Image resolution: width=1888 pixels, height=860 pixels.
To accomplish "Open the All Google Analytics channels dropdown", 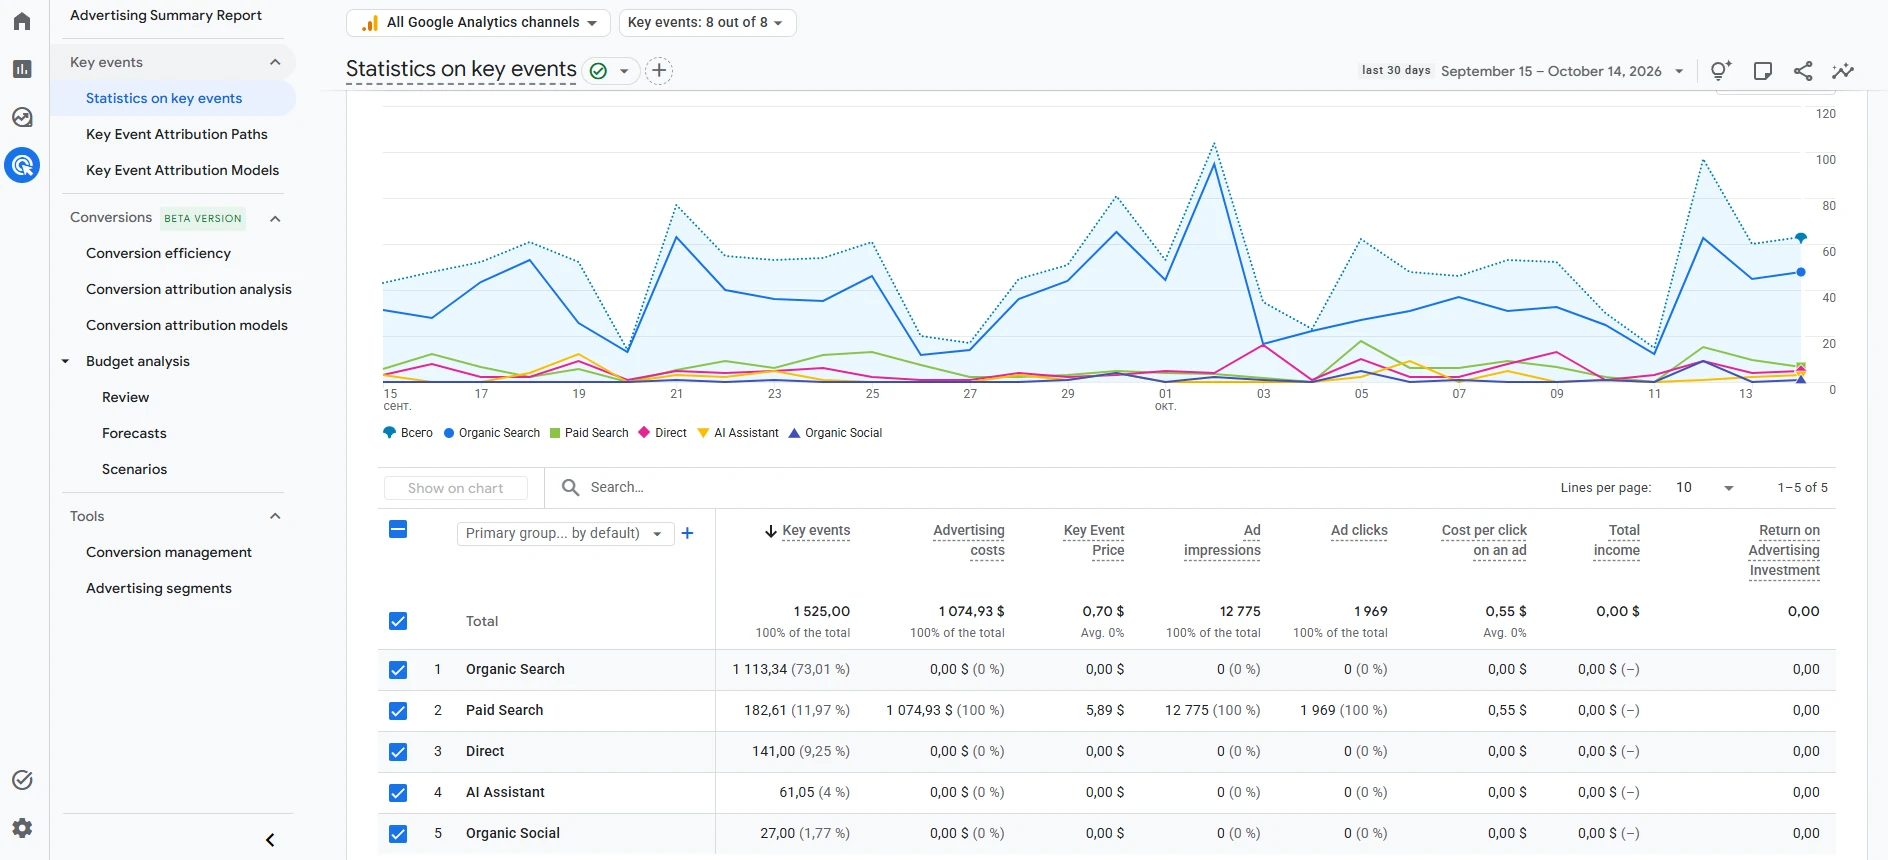I will (x=478, y=22).
